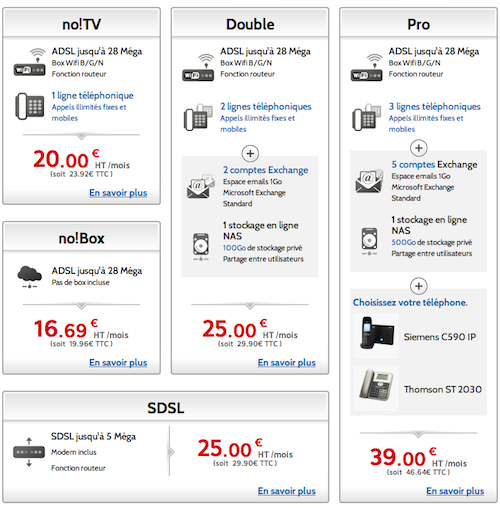Click the plus circle above Exchange in Double card
Viewport: 500px width, 508px height.
tap(250, 154)
